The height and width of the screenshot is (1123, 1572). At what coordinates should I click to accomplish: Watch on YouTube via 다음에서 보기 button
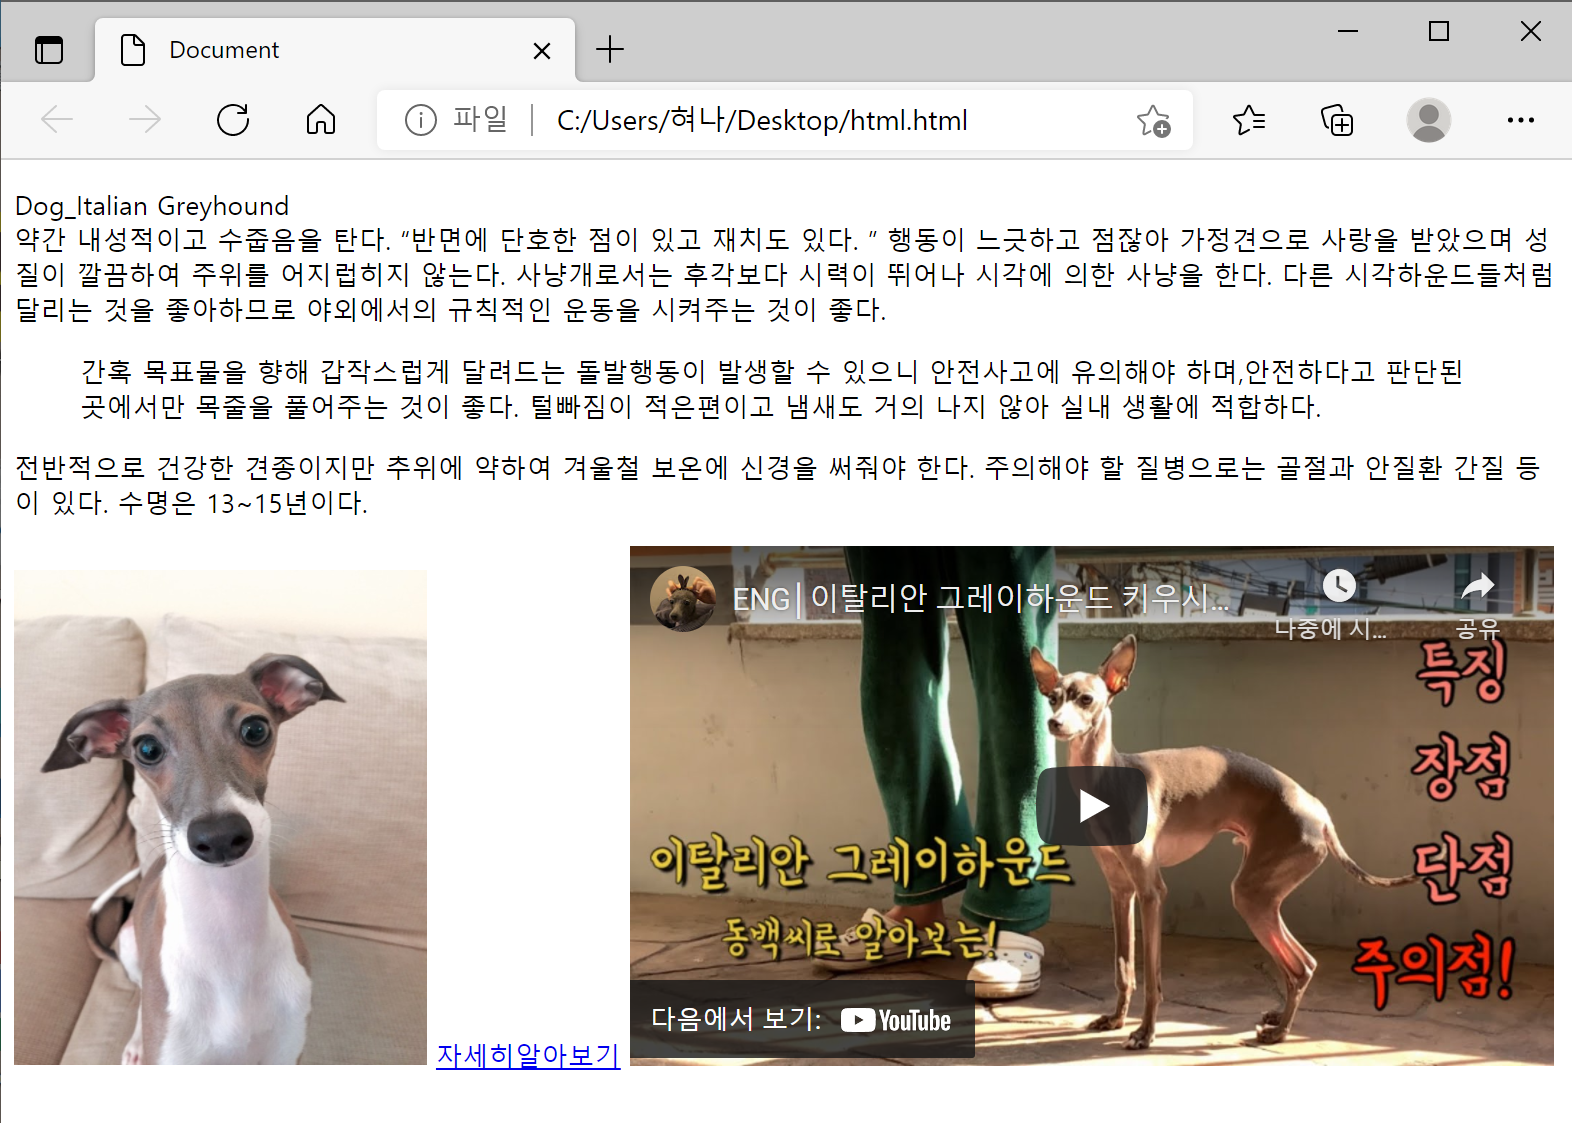point(802,1019)
